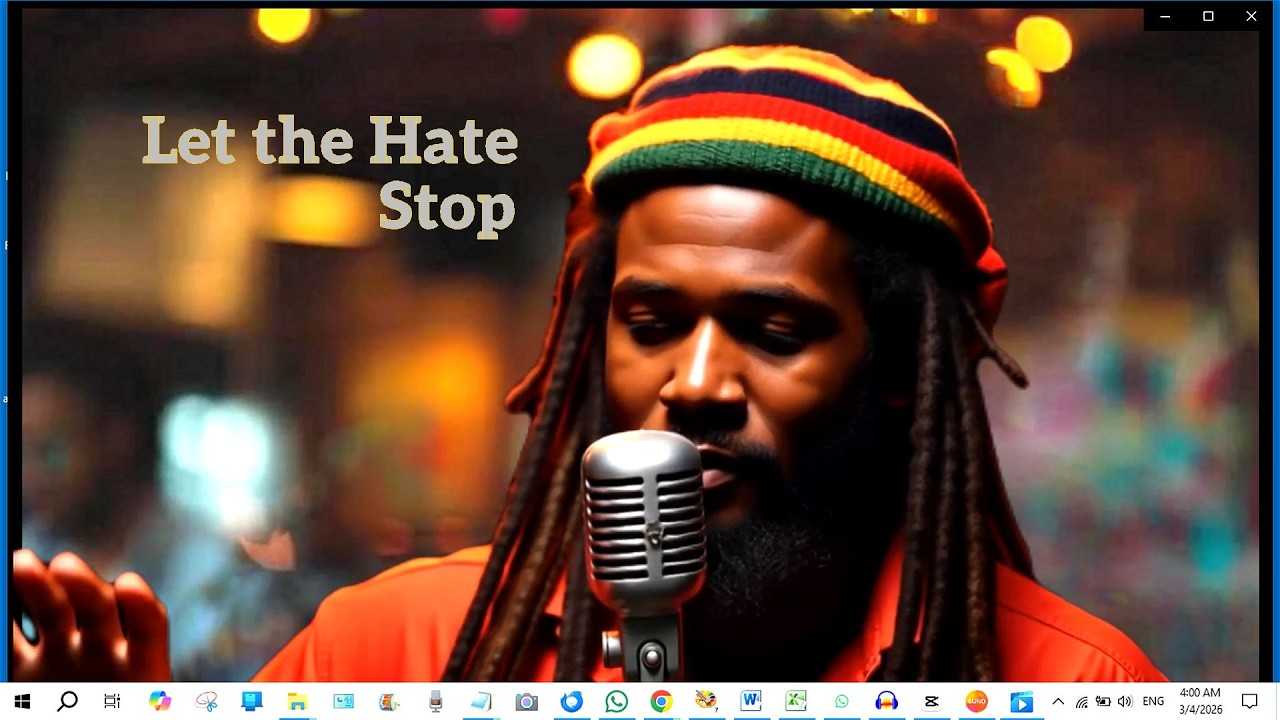Launch Copilot from the taskbar
This screenshot has width=1280, height=720.
tap(160, 701)
